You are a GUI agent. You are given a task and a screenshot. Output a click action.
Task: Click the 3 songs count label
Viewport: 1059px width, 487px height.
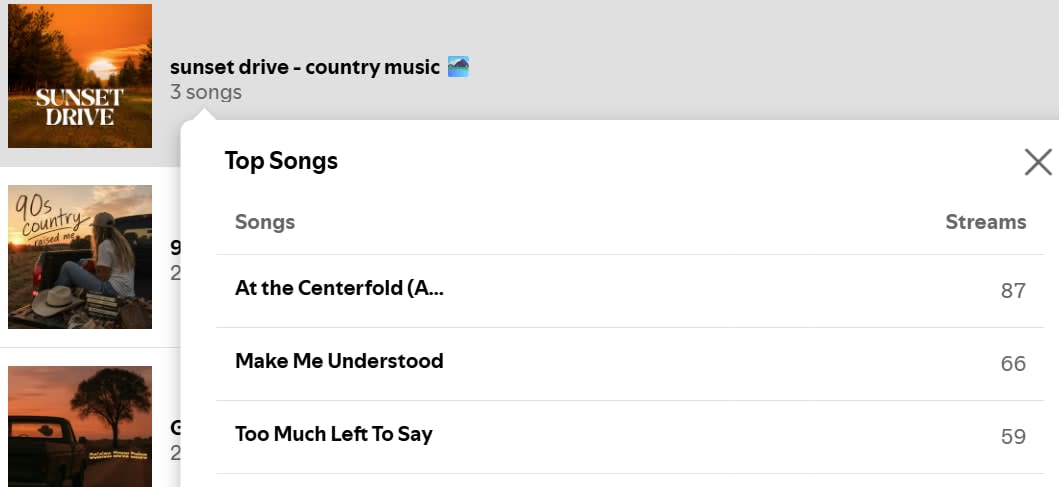click(x=206, y=92)
